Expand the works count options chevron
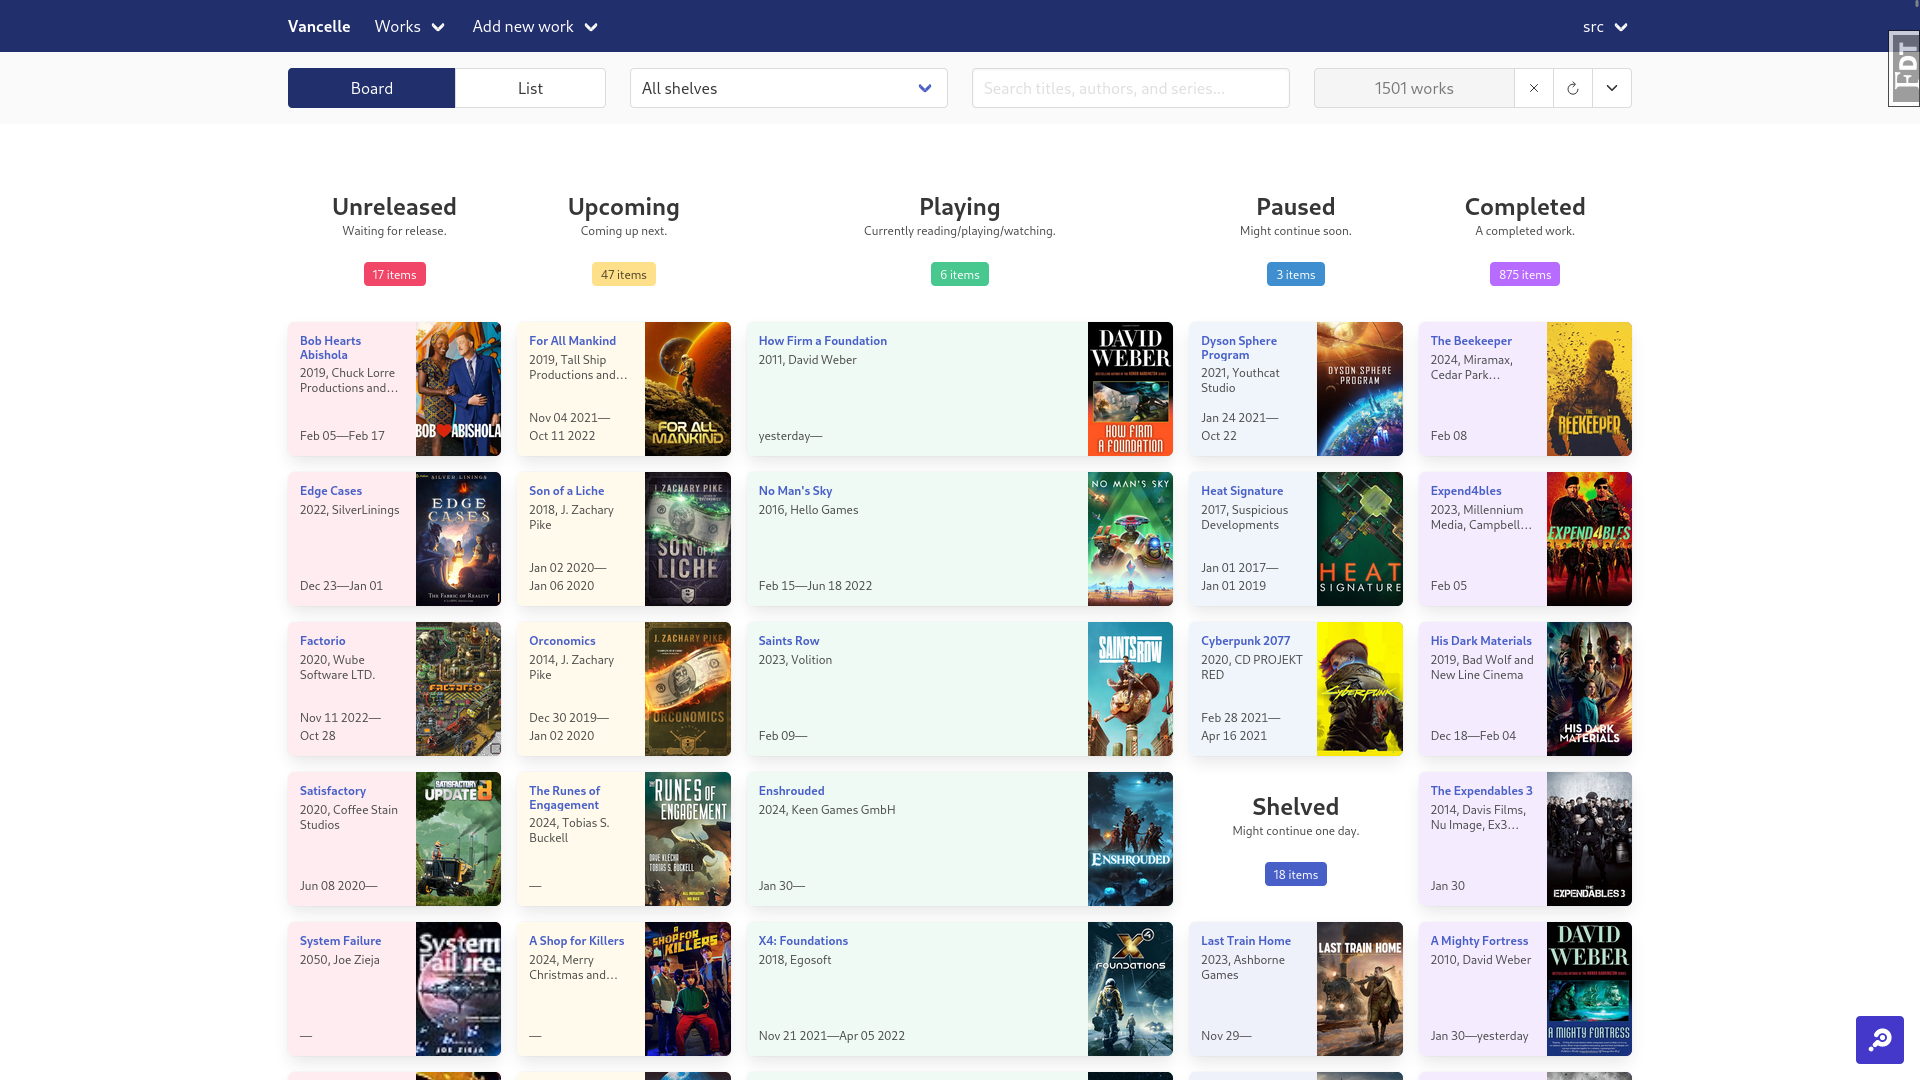 click(x=1611, y=88)
